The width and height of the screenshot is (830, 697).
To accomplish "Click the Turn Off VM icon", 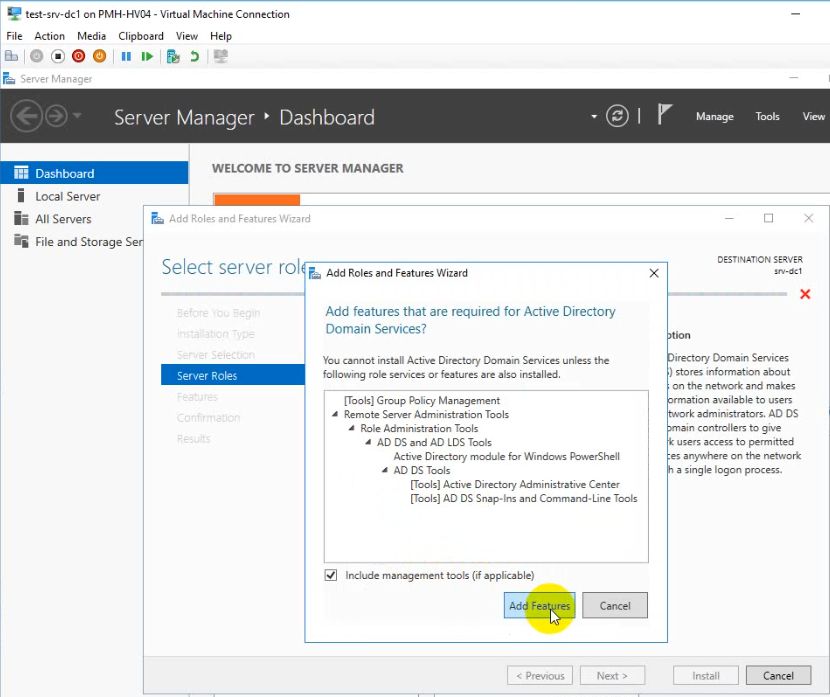I will [x=58, y=56].
